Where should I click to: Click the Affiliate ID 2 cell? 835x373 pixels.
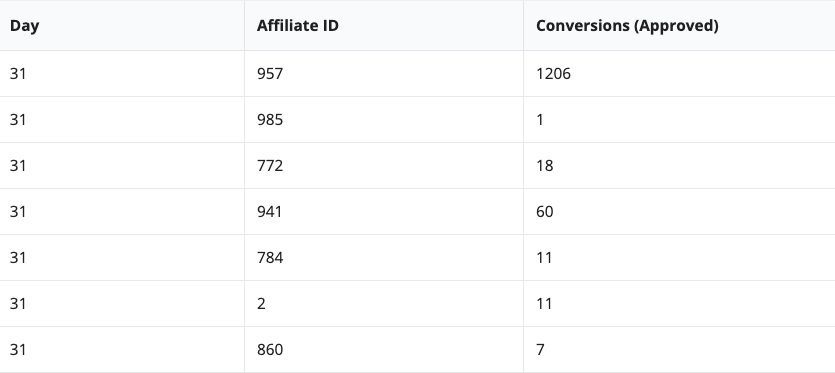point(384,303)
